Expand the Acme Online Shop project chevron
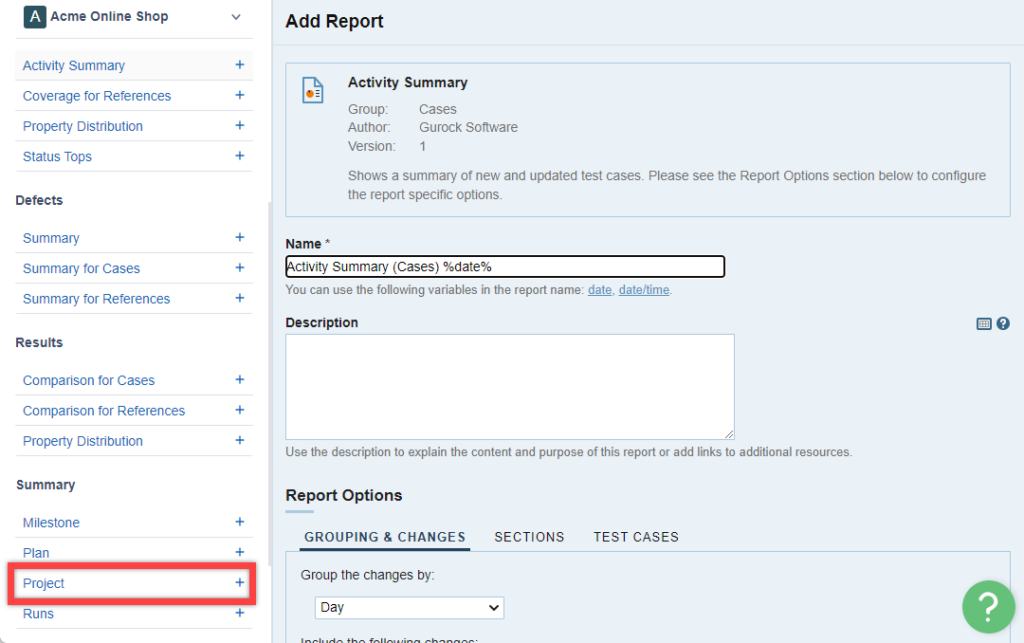Image resolution: width=1024 pixels, height=643 pixels. [x=236, y=17]
